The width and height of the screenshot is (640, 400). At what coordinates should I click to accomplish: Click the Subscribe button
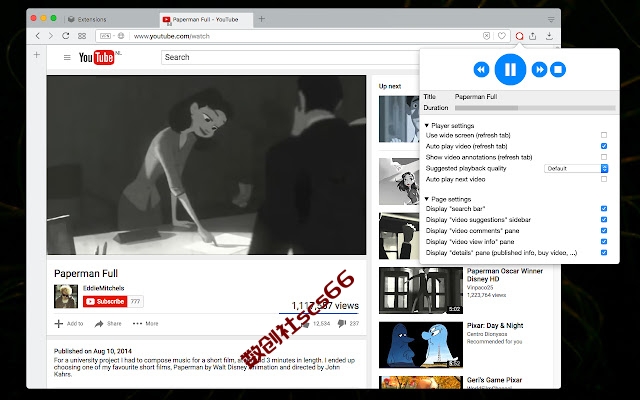coord(105,301)
